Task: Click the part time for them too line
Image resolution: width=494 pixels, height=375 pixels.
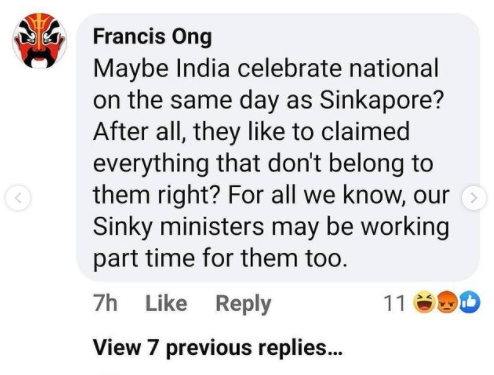Action: coord(220,259)
